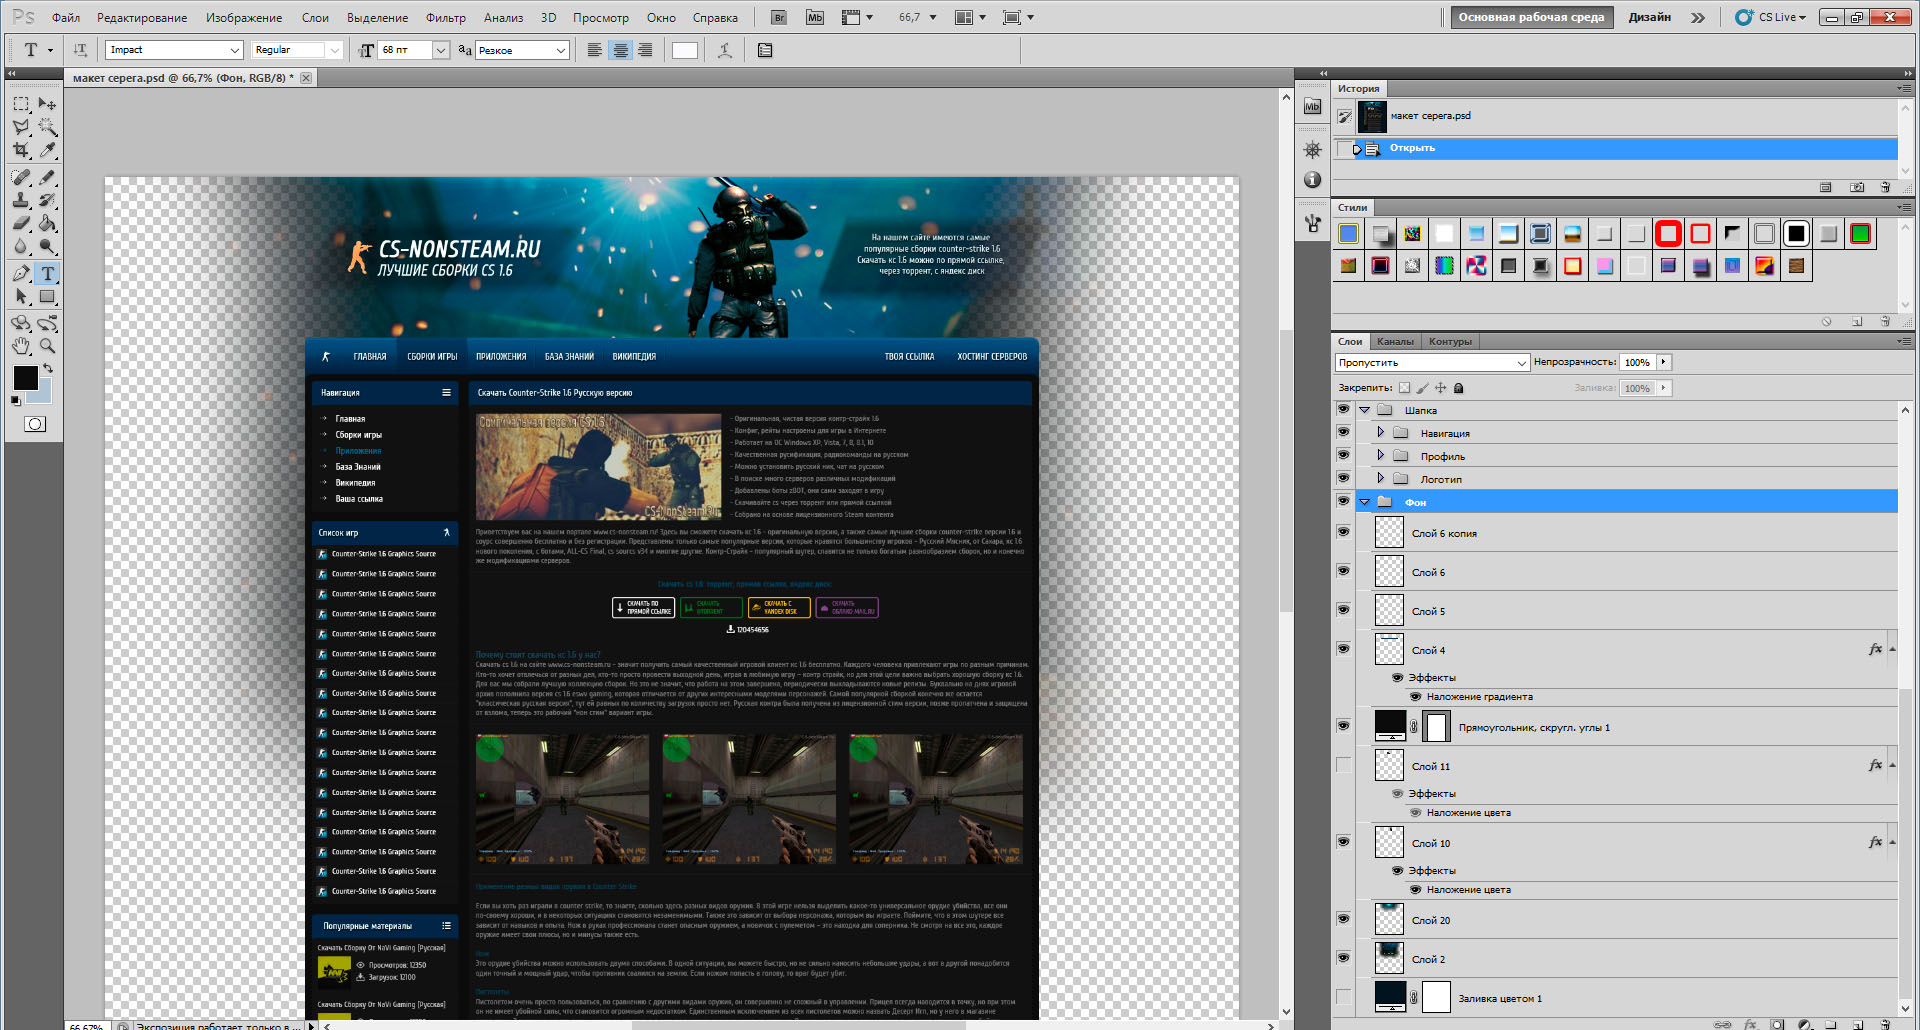The height and width of the screenshot is (1030, 1920).
Task: Pick the Polygonal Lasso tool
Action: [21, 127]
